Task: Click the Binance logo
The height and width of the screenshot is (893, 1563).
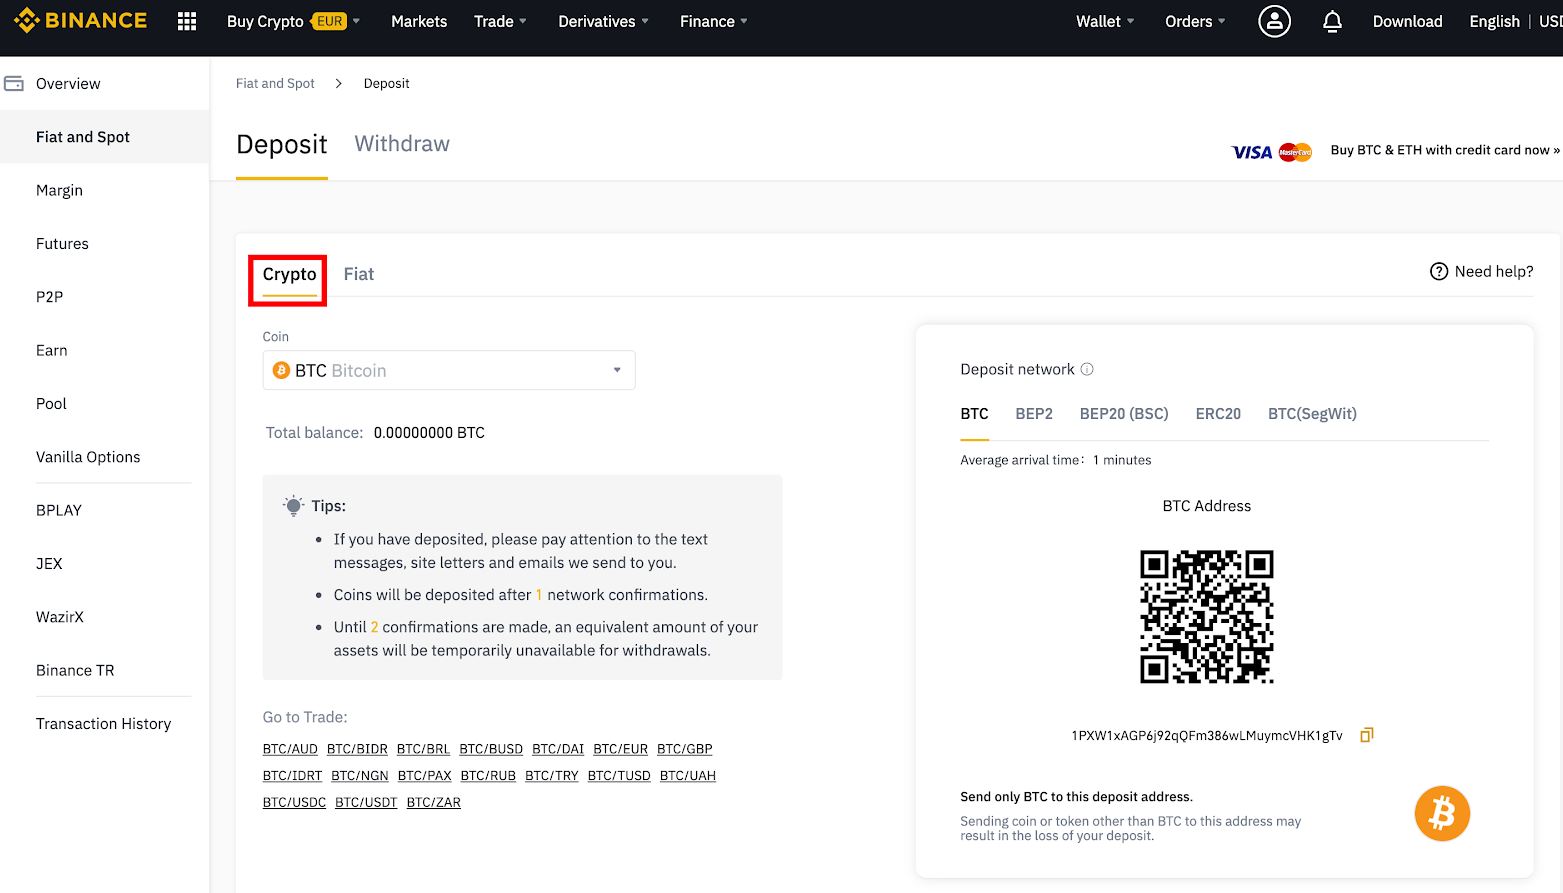Action: click(x=80, y=20)
